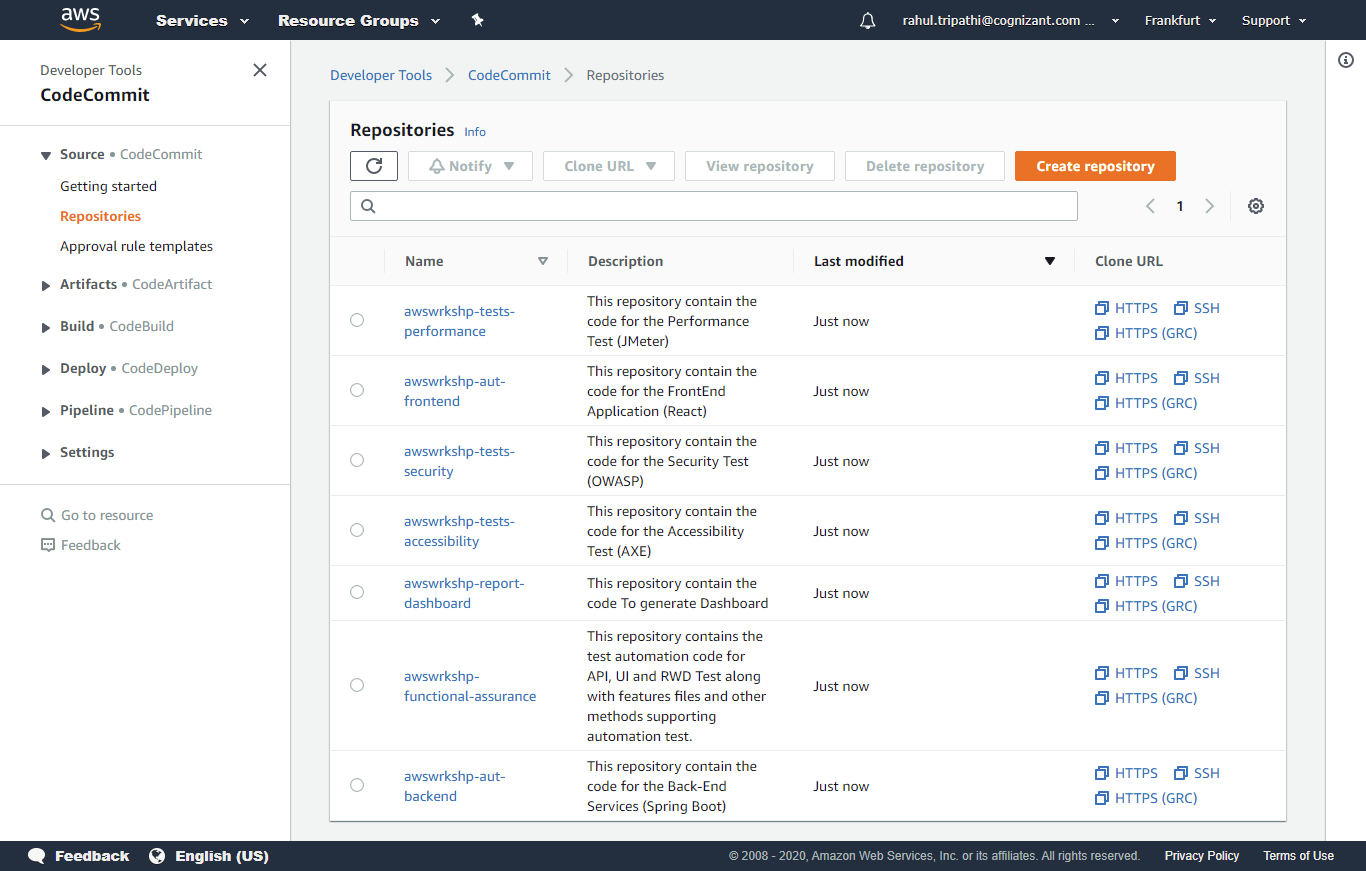1366x871 pixels.
Task: Open the account menu for rahul.tripathi
Action: tap(1010, 20)
